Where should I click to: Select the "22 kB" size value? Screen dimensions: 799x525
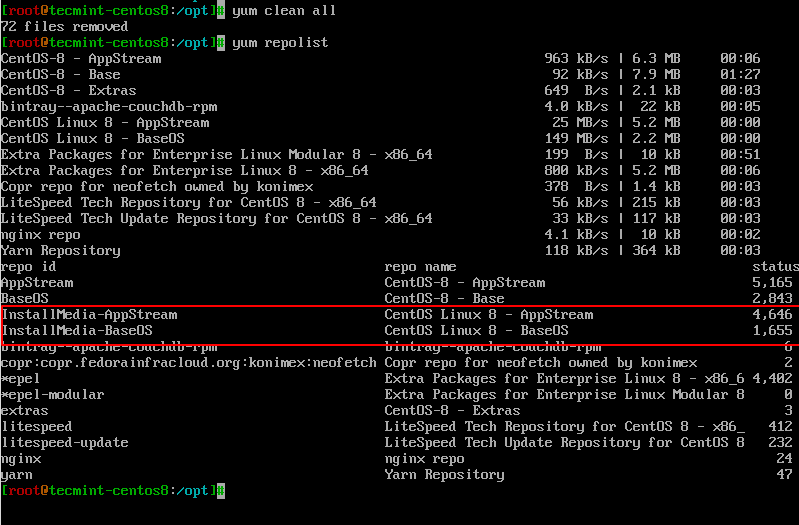tap(660, 107)
